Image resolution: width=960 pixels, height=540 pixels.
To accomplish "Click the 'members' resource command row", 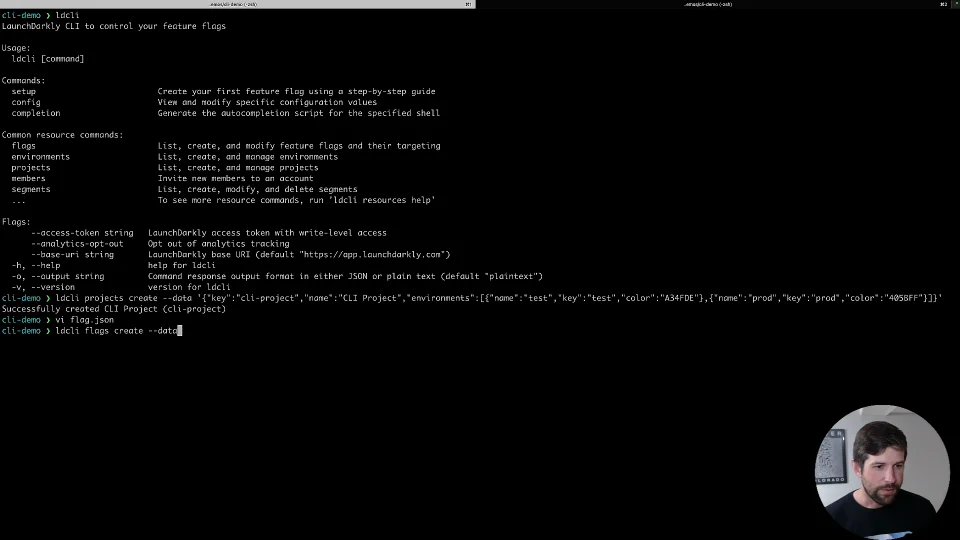I will tap(162, 179).
